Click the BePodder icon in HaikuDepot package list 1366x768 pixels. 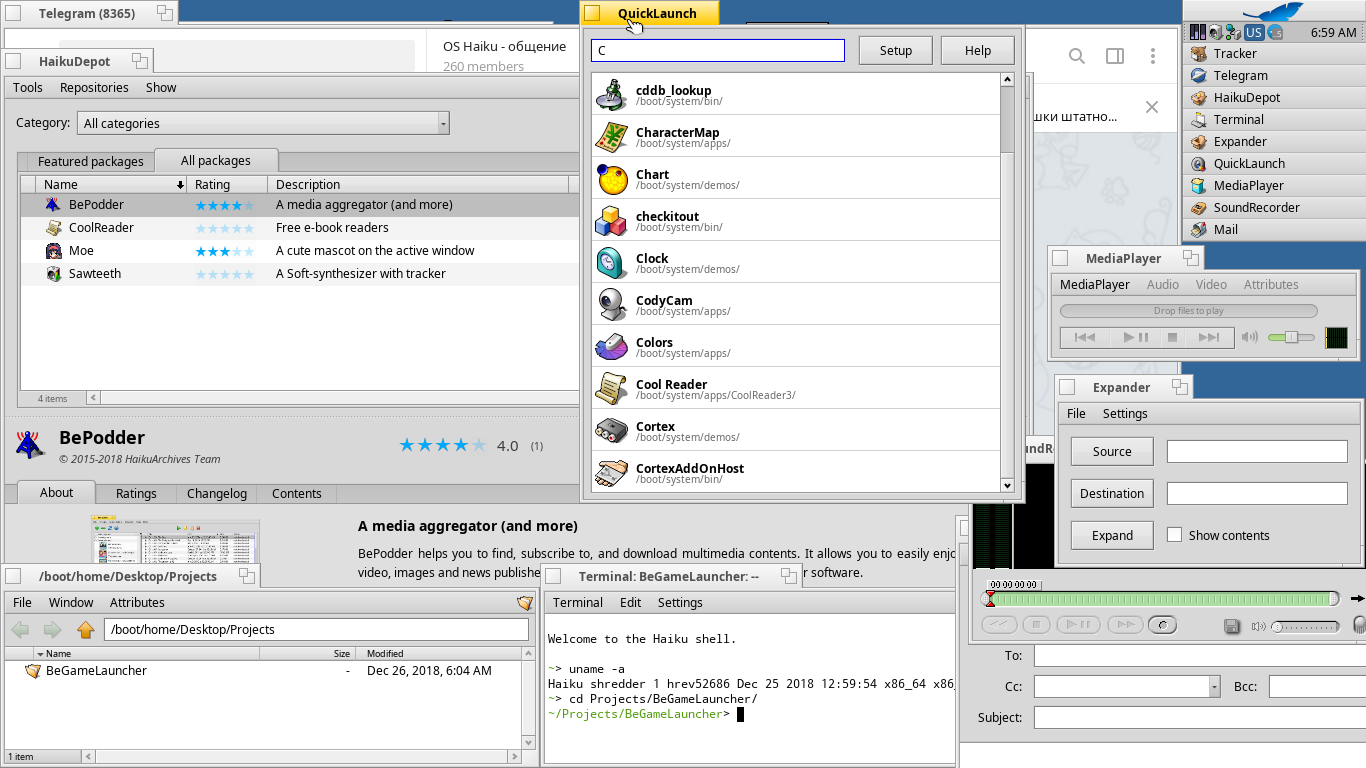coord(54,205)
